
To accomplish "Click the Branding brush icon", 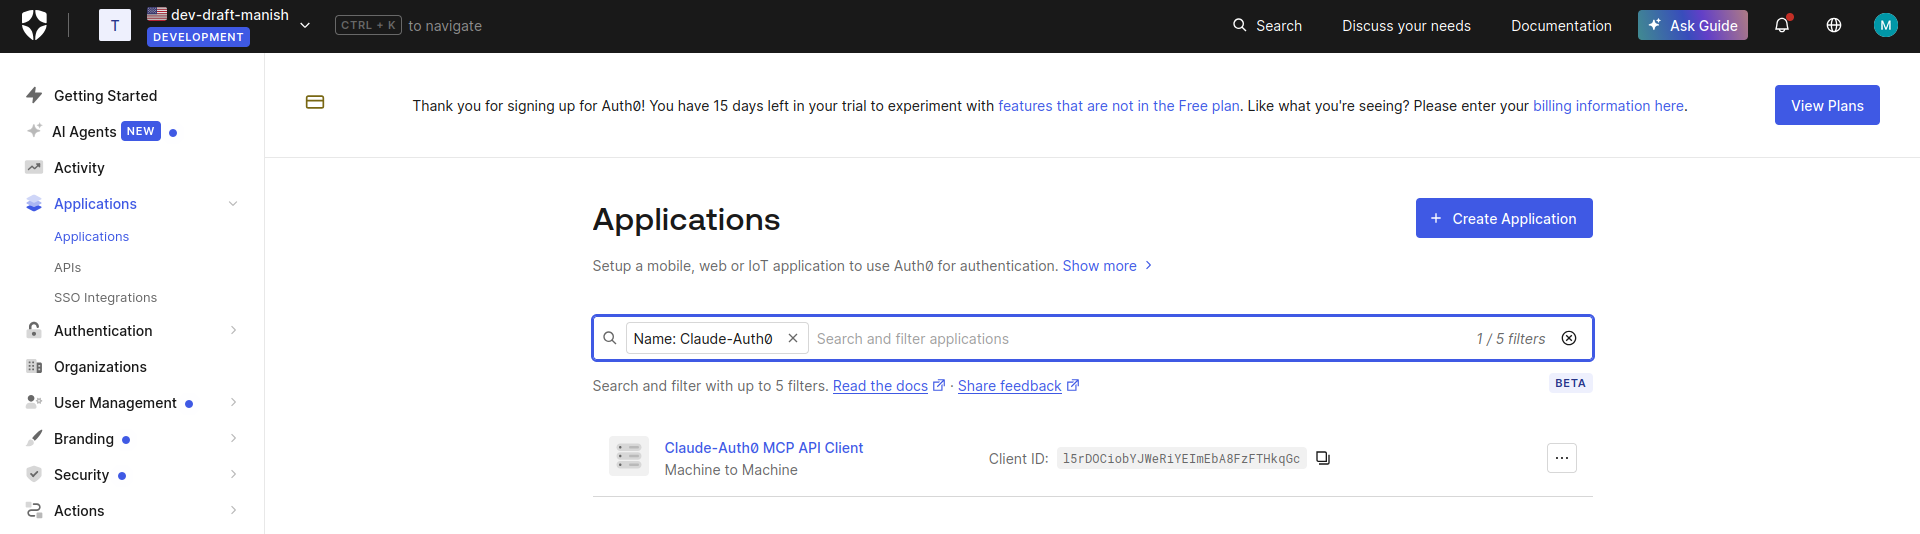I will click(x=34, y=438).
